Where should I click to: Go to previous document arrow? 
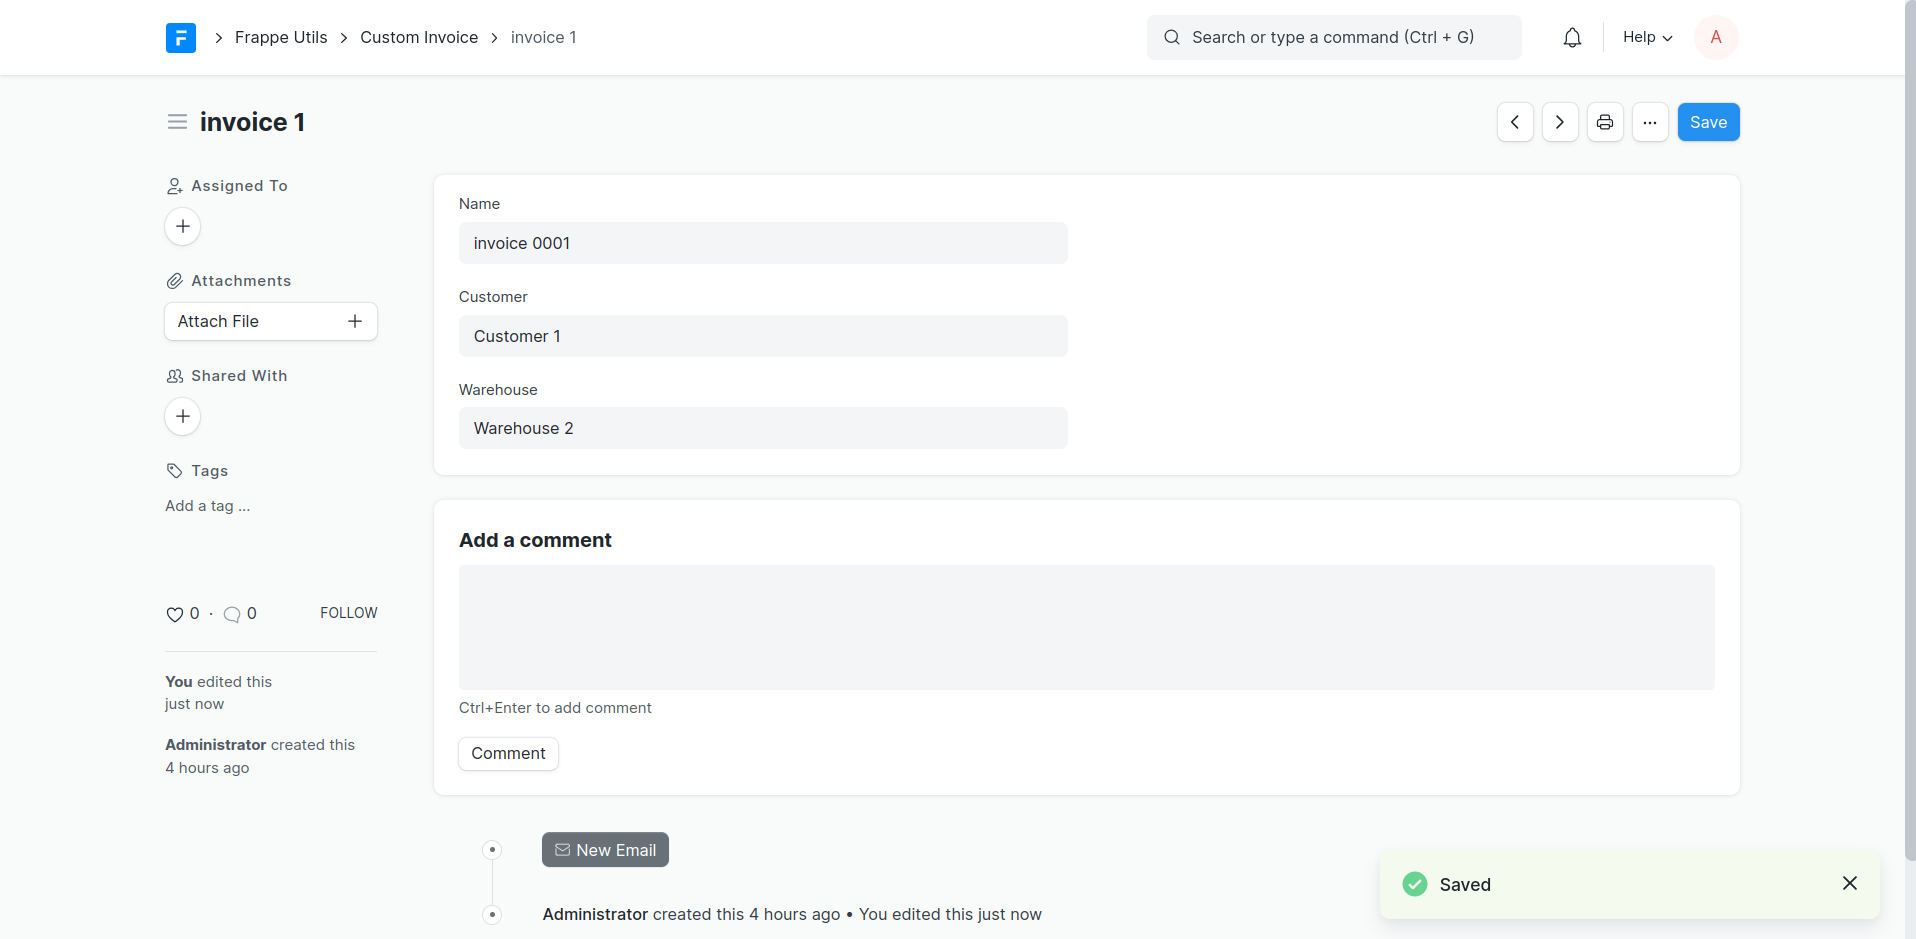[x=1515, y=122]
